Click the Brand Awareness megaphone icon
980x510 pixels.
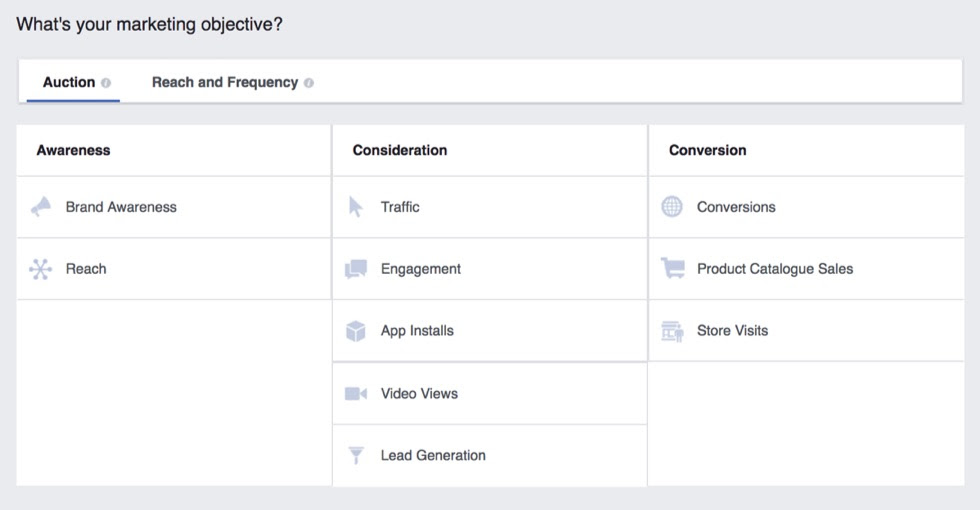click(41, 207)
